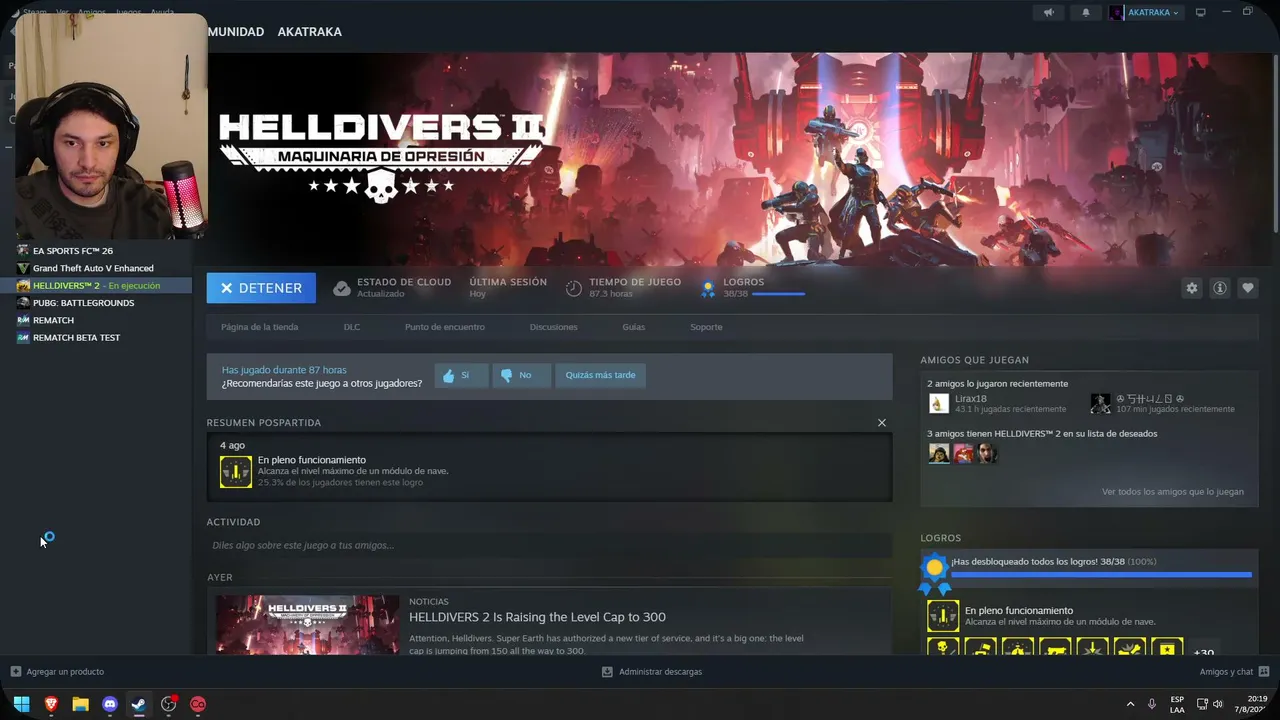Image resolution: width=1280 pixels, height=720 pixels.
Task: Click the microphone tray icon
Action: [1152, 704]
